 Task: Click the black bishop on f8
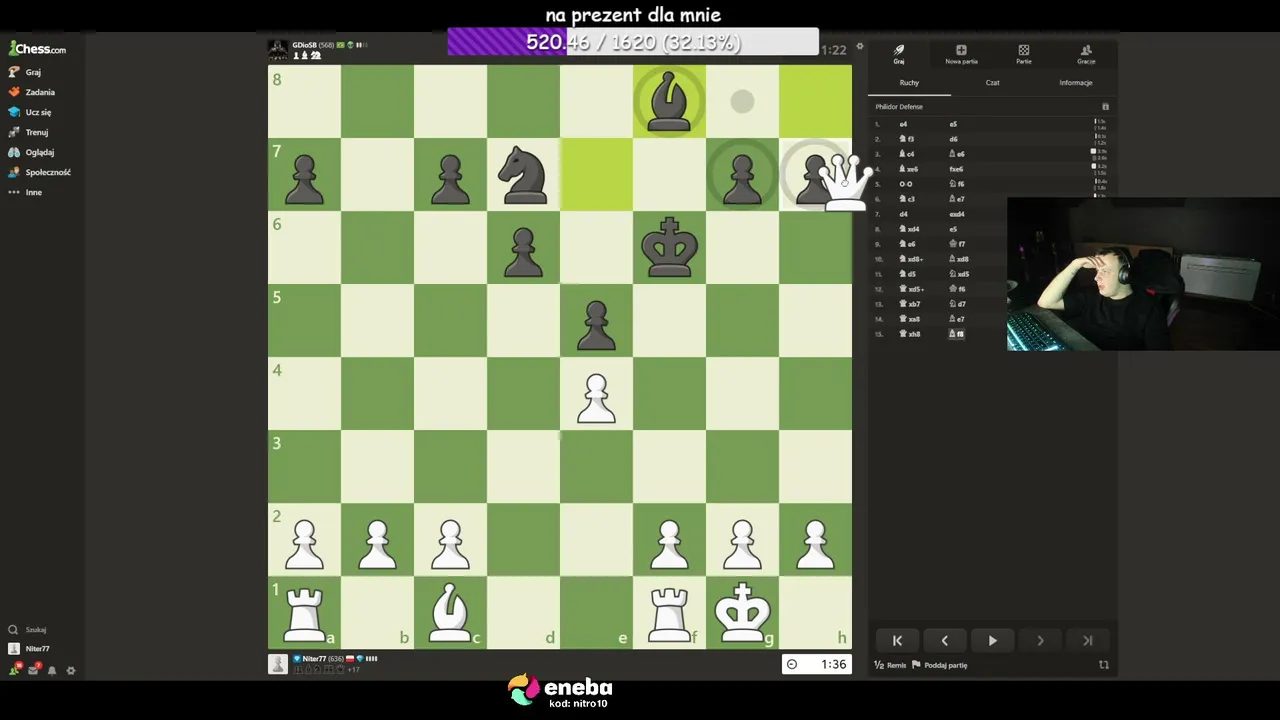669,101
